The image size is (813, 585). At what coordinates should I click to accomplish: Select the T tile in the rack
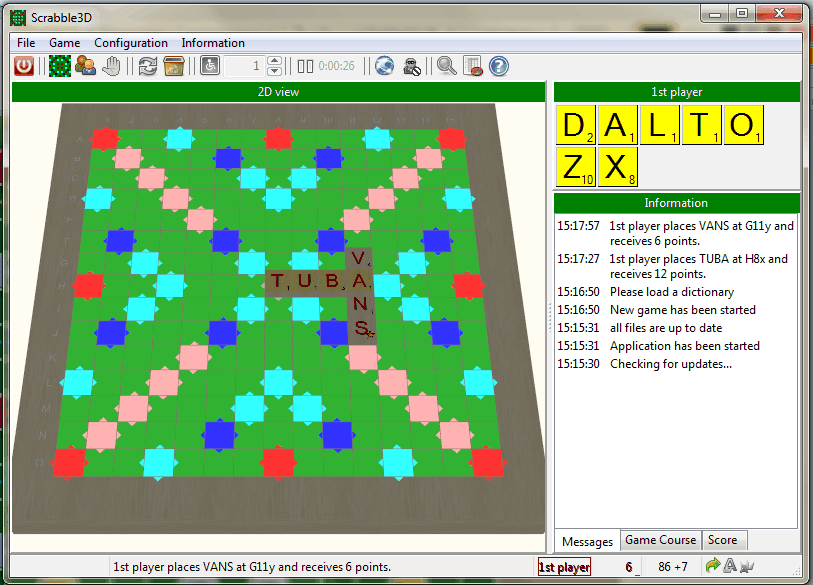[x=702, y=125]
